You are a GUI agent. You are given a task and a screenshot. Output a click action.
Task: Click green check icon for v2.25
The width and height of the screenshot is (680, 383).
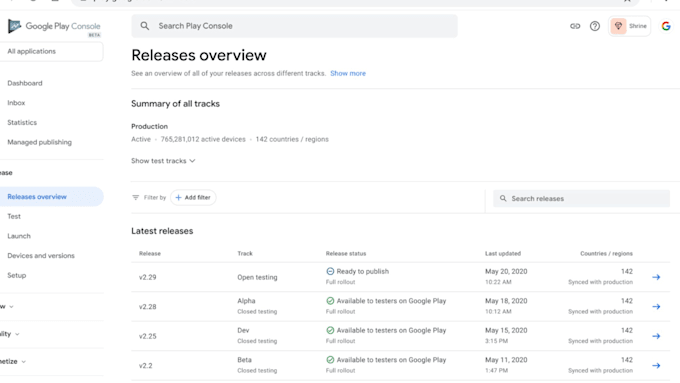pyautogui.click(x=330, y=331)
